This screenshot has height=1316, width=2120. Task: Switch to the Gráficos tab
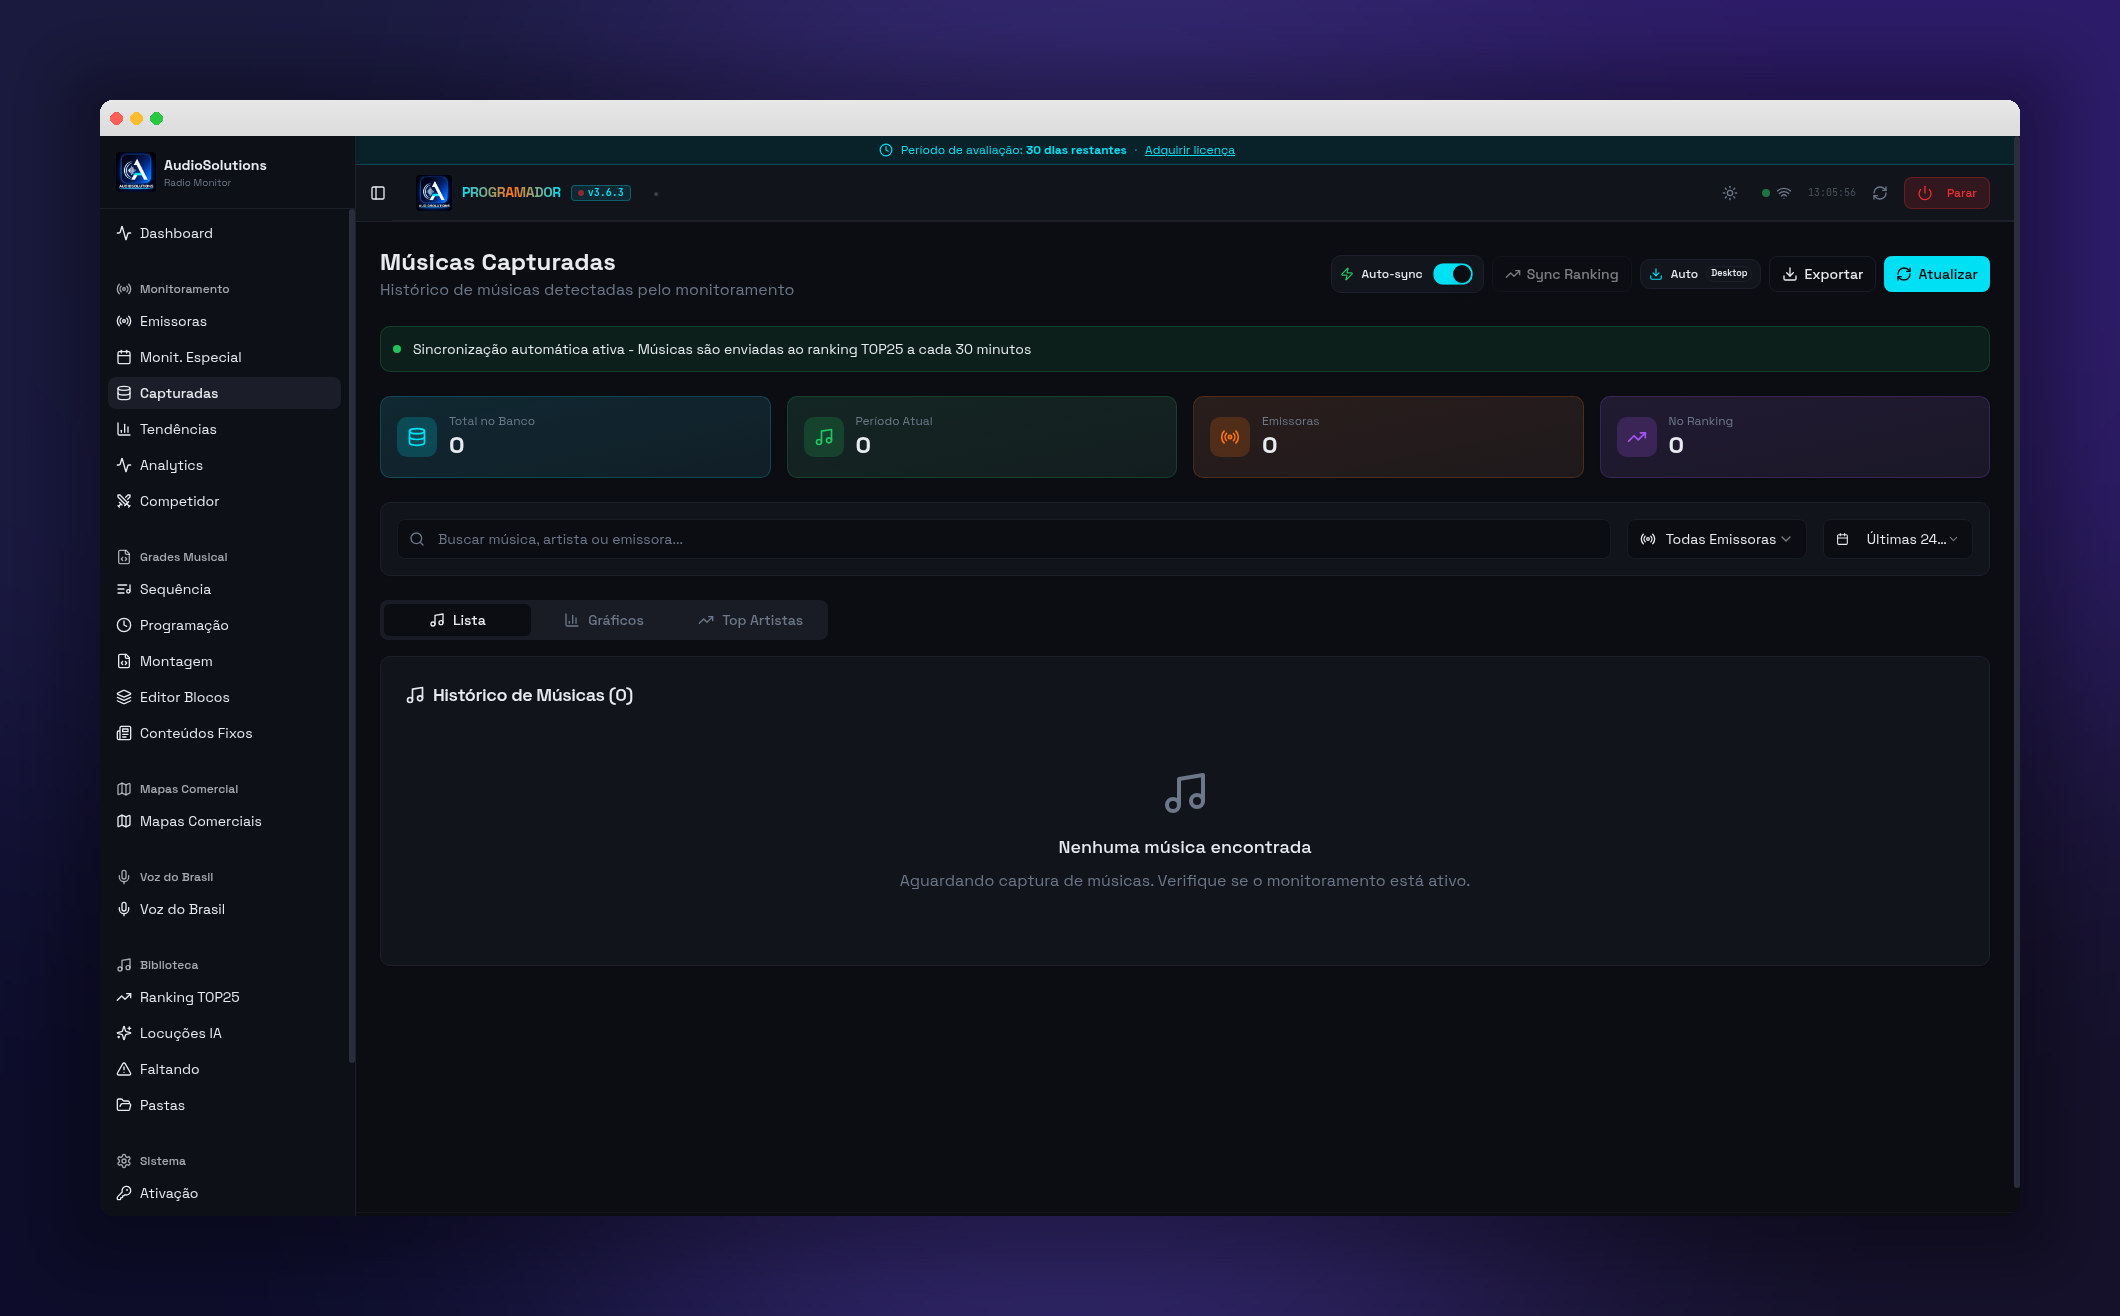(604, 620)
